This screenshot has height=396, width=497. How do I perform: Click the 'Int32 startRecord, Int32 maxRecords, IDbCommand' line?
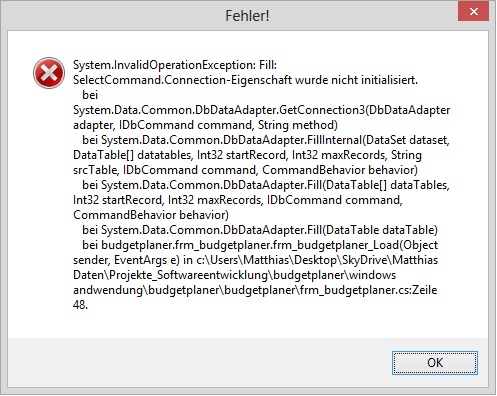click(238, 200)
